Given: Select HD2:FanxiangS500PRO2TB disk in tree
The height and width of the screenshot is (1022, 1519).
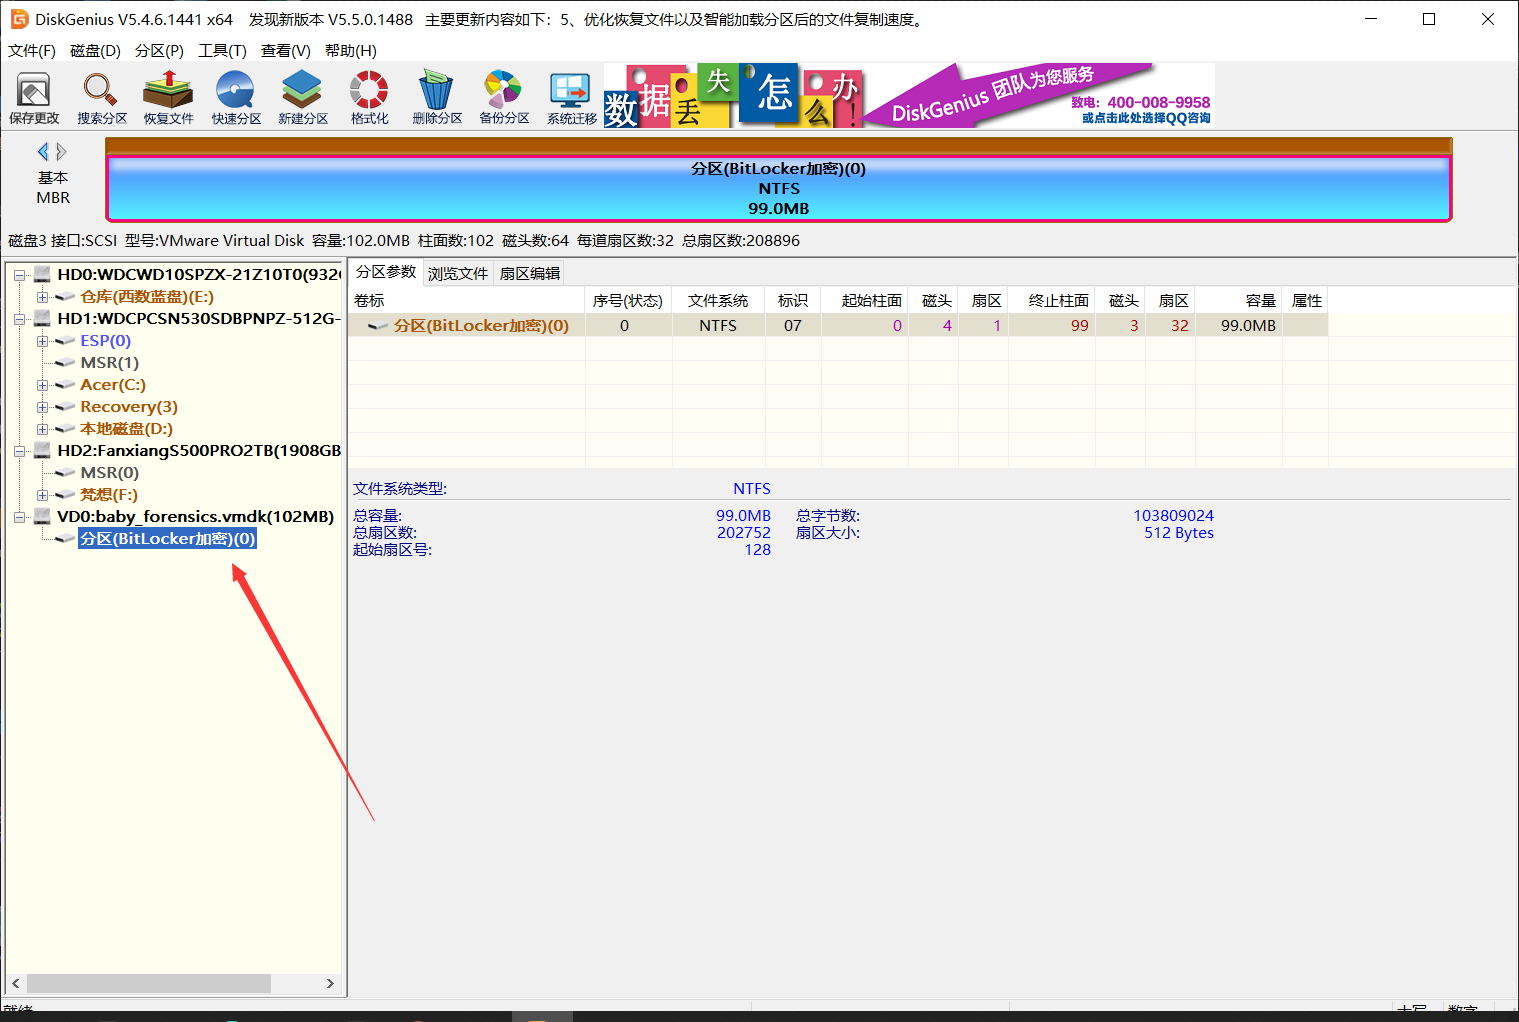Looking at the screenshot, I should click(199, 450).
